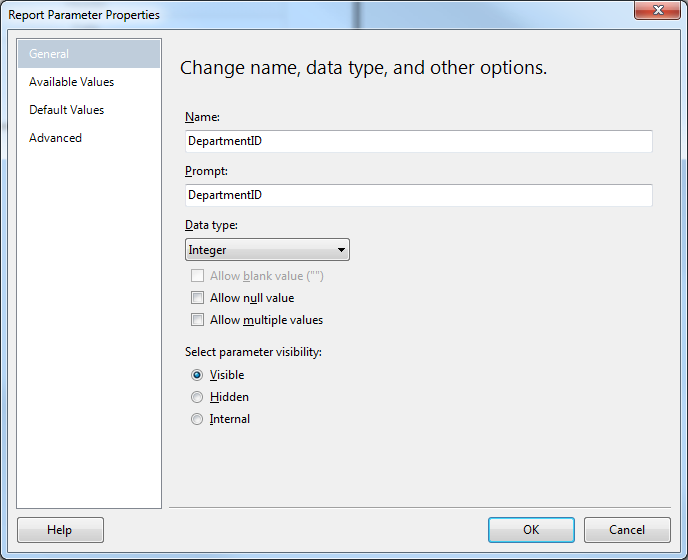The image size is (688, 560).
Task: Select the Hidden visibility option
Action: [197, 397]
